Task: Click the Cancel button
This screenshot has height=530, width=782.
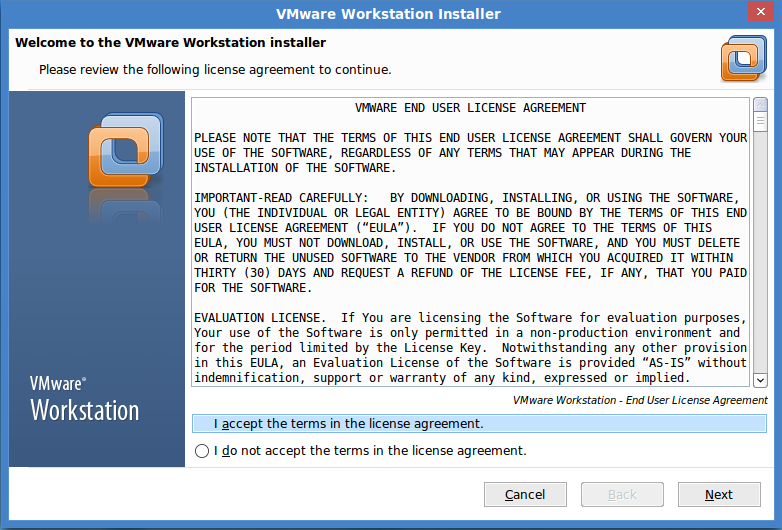Action: 525,494
